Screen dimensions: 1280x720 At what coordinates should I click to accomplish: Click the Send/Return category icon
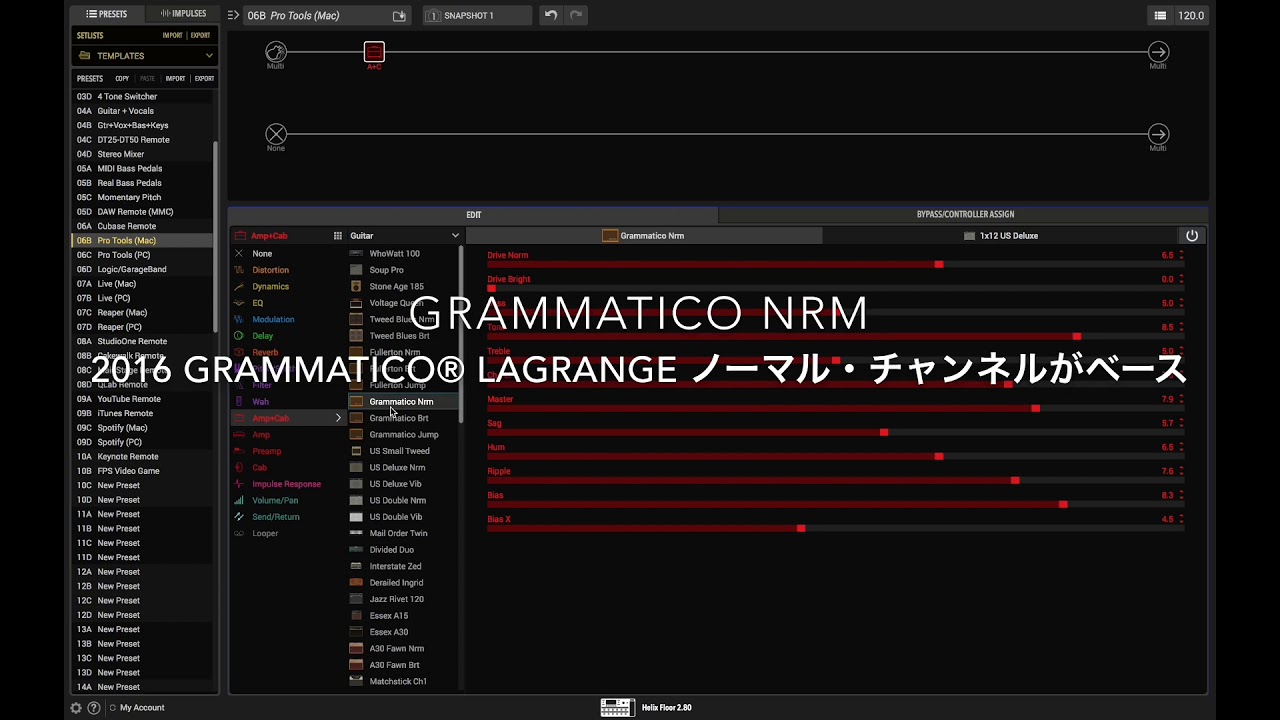239,517
